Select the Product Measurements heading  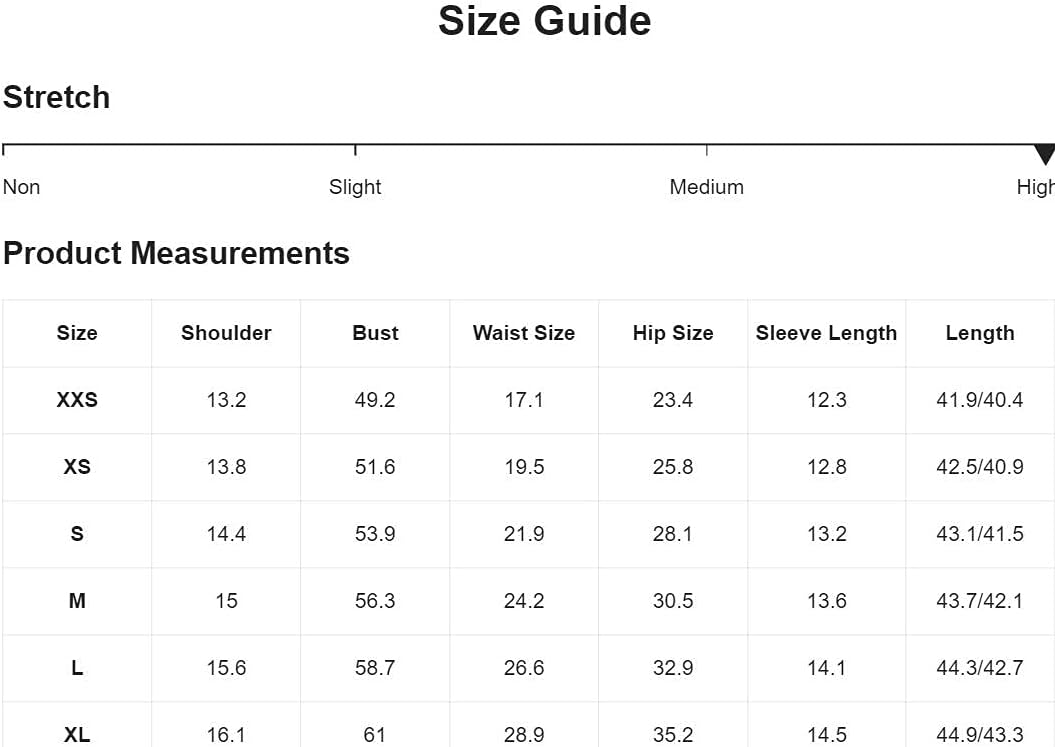tap(176, 254)
